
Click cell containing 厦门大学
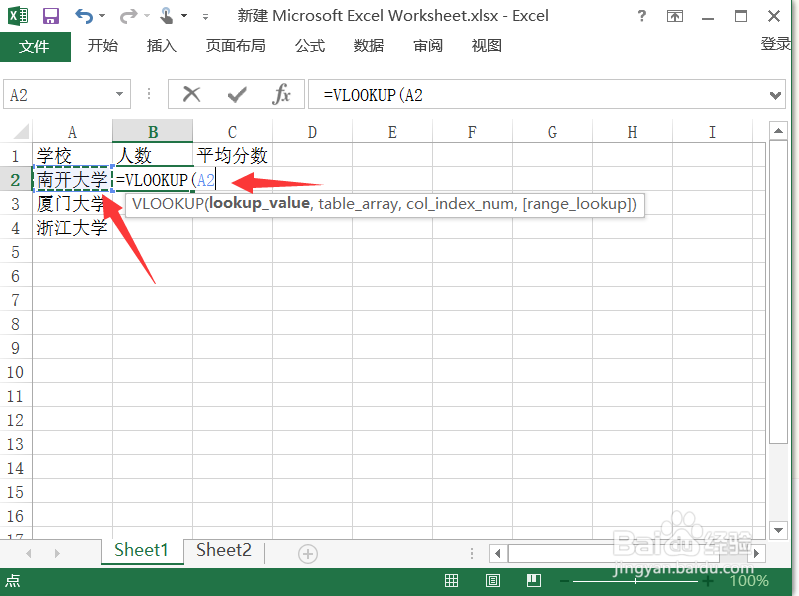click(72, 204)
